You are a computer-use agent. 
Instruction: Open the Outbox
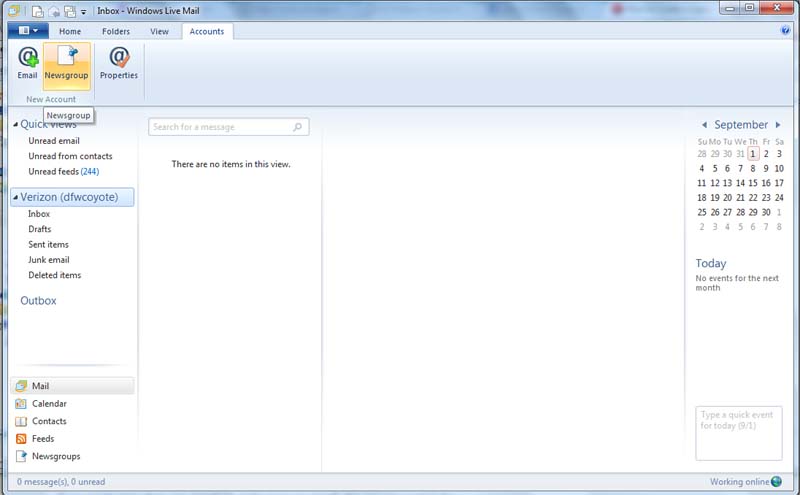click(x=38, y=301)
